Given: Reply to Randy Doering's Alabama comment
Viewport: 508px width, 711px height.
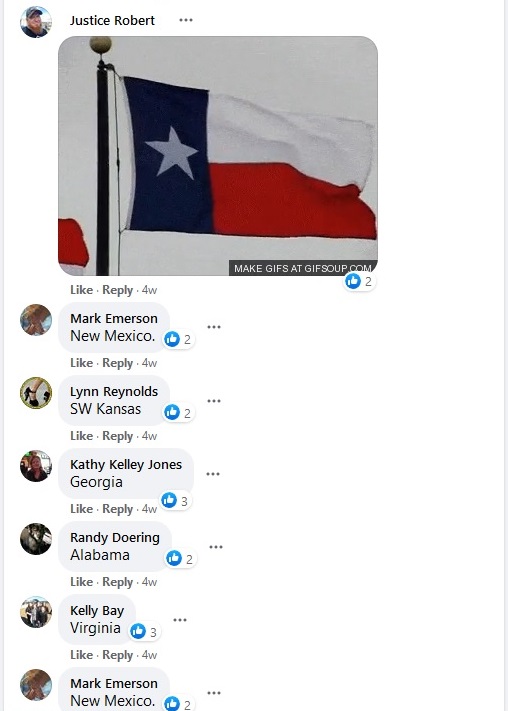Looking at the screenshot, I should click(117, 582).
